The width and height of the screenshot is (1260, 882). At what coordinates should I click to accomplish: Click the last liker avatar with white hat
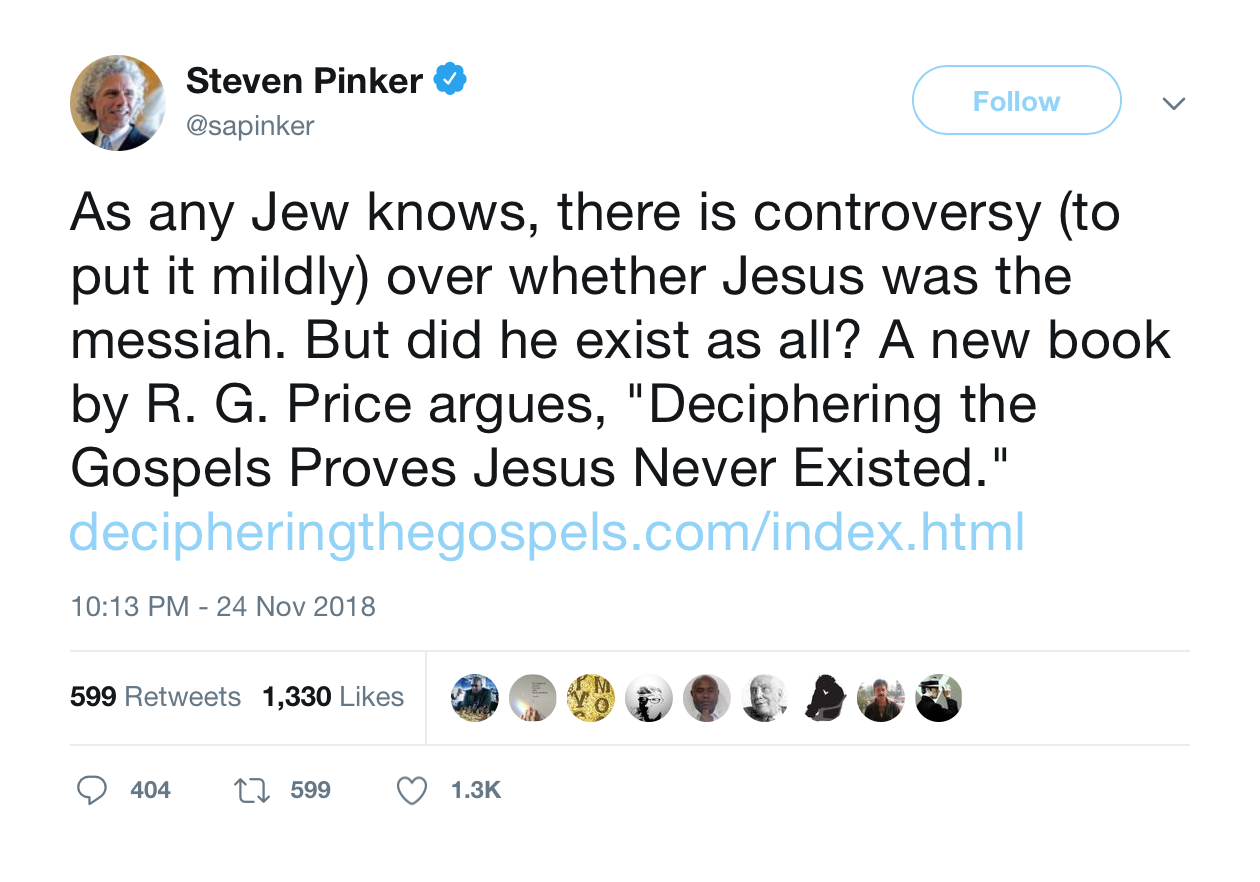pyautogui.click(x=939, y=697)
